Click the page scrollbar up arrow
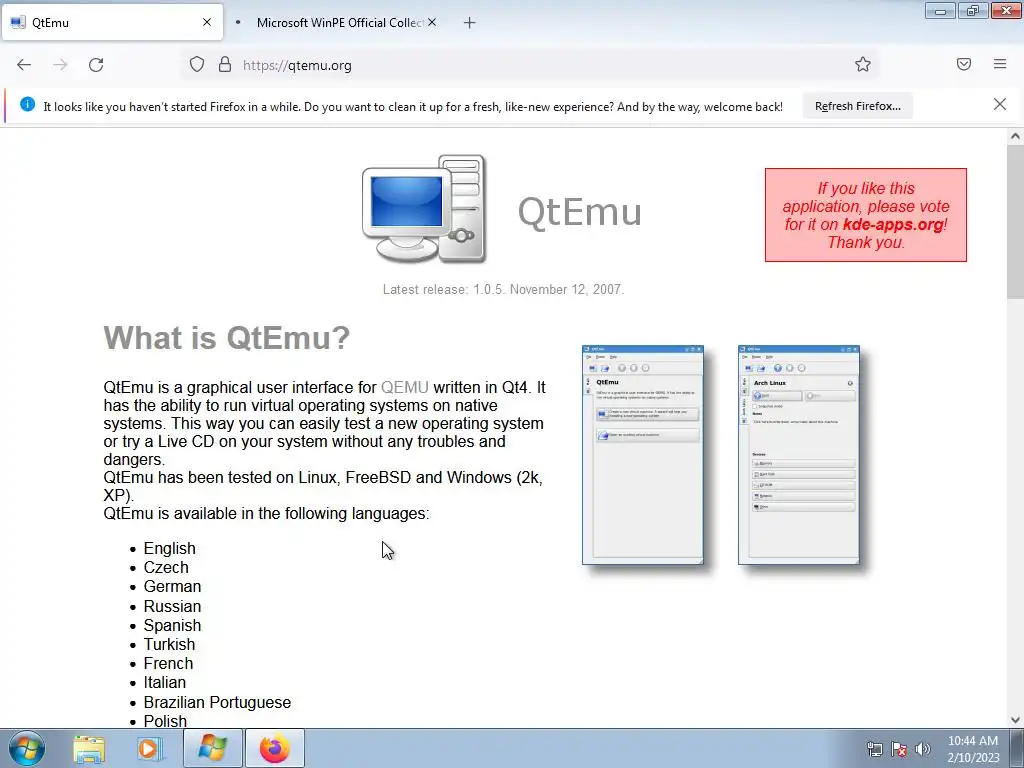Screen dimensions: 1024x768 point(1015,136)
